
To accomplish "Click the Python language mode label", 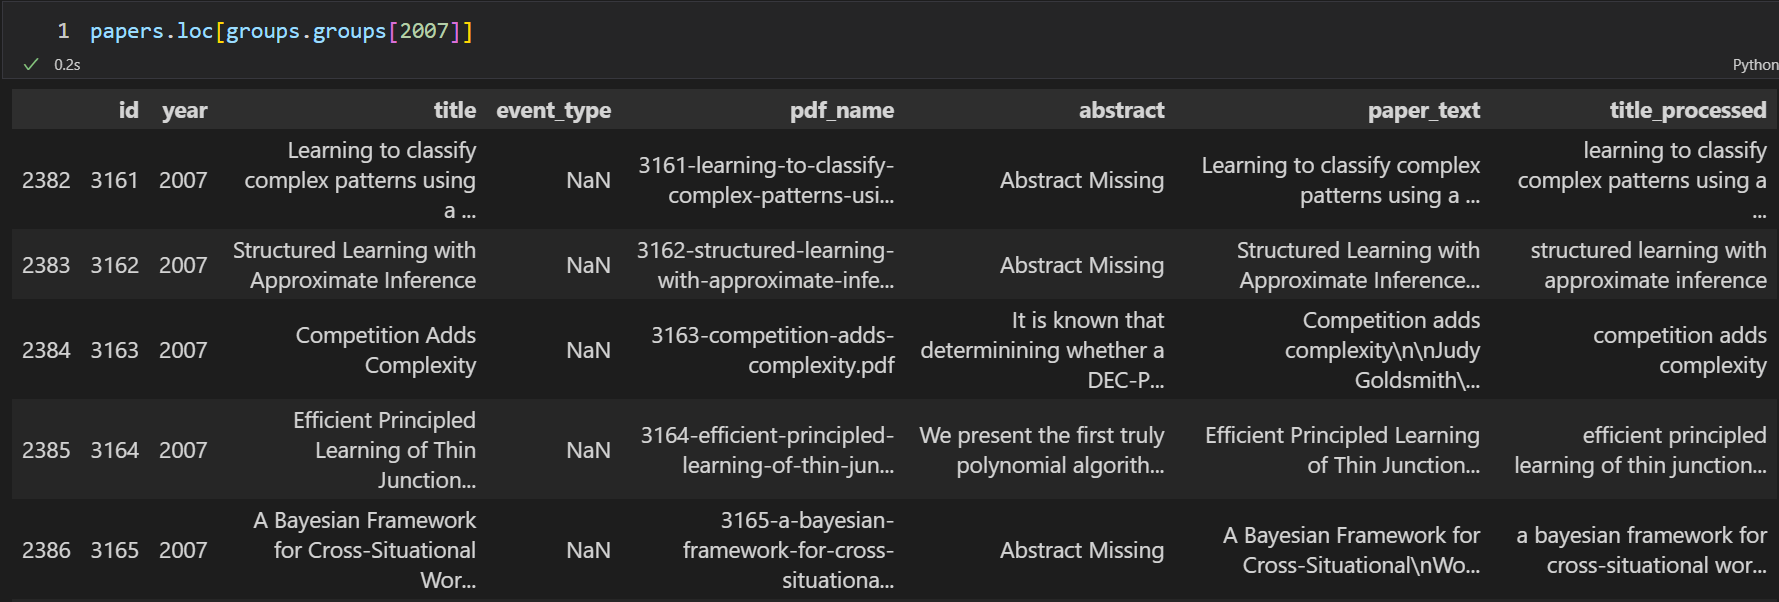I will [x=1755, y=64].
